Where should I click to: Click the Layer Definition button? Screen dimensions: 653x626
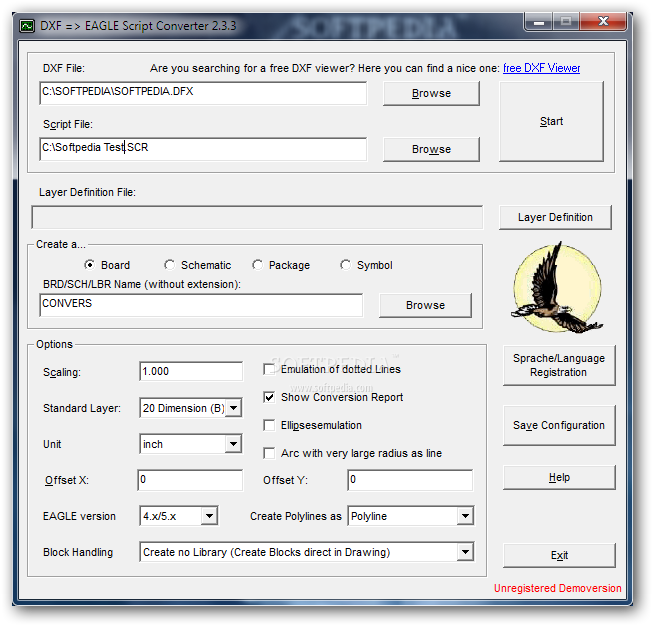click(x=555, y=217)
